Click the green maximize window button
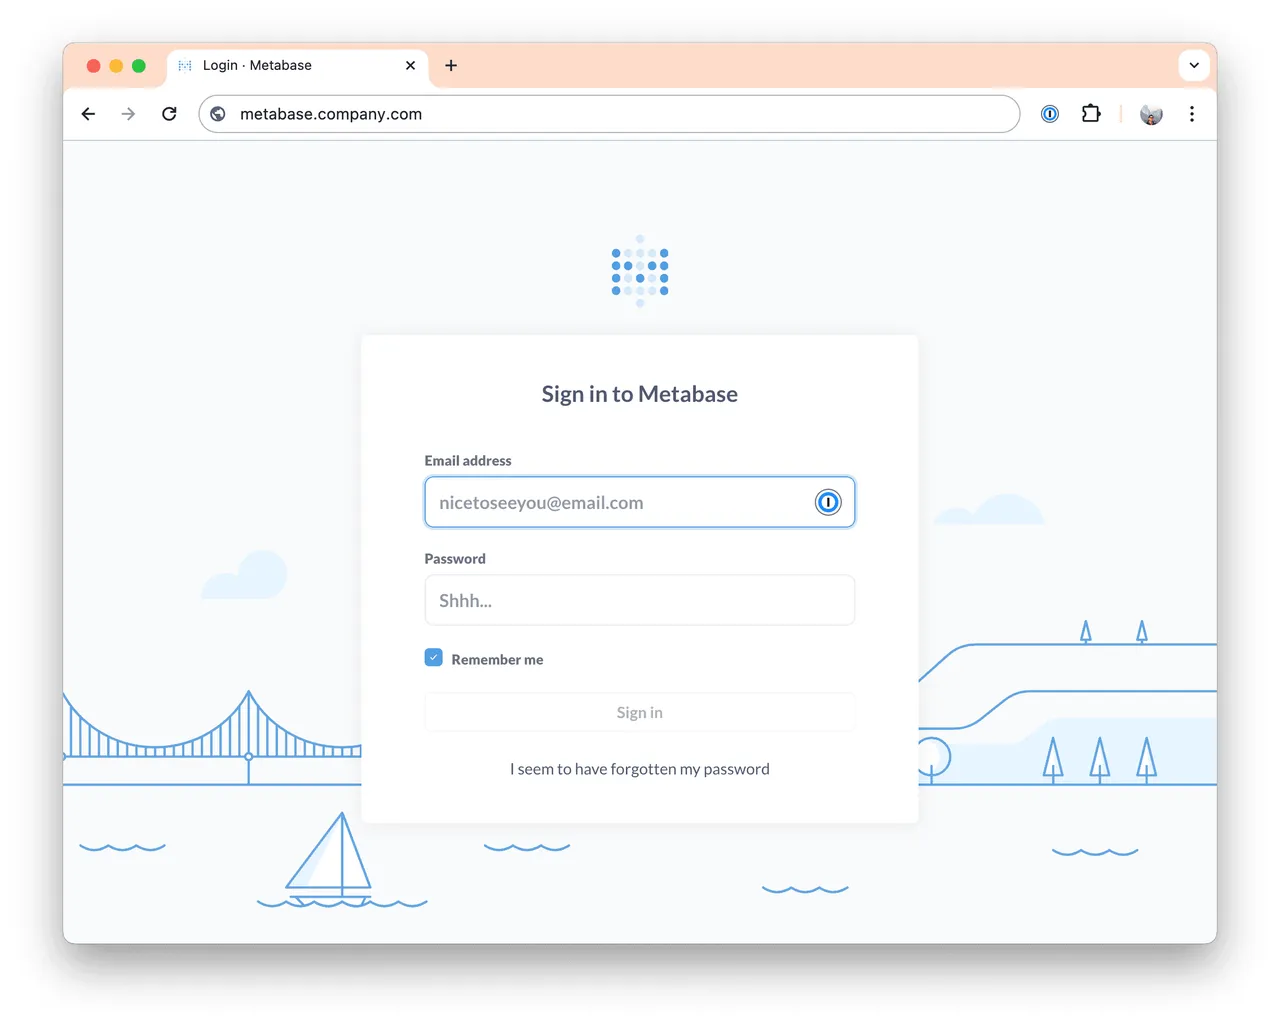 pos(139,66)
